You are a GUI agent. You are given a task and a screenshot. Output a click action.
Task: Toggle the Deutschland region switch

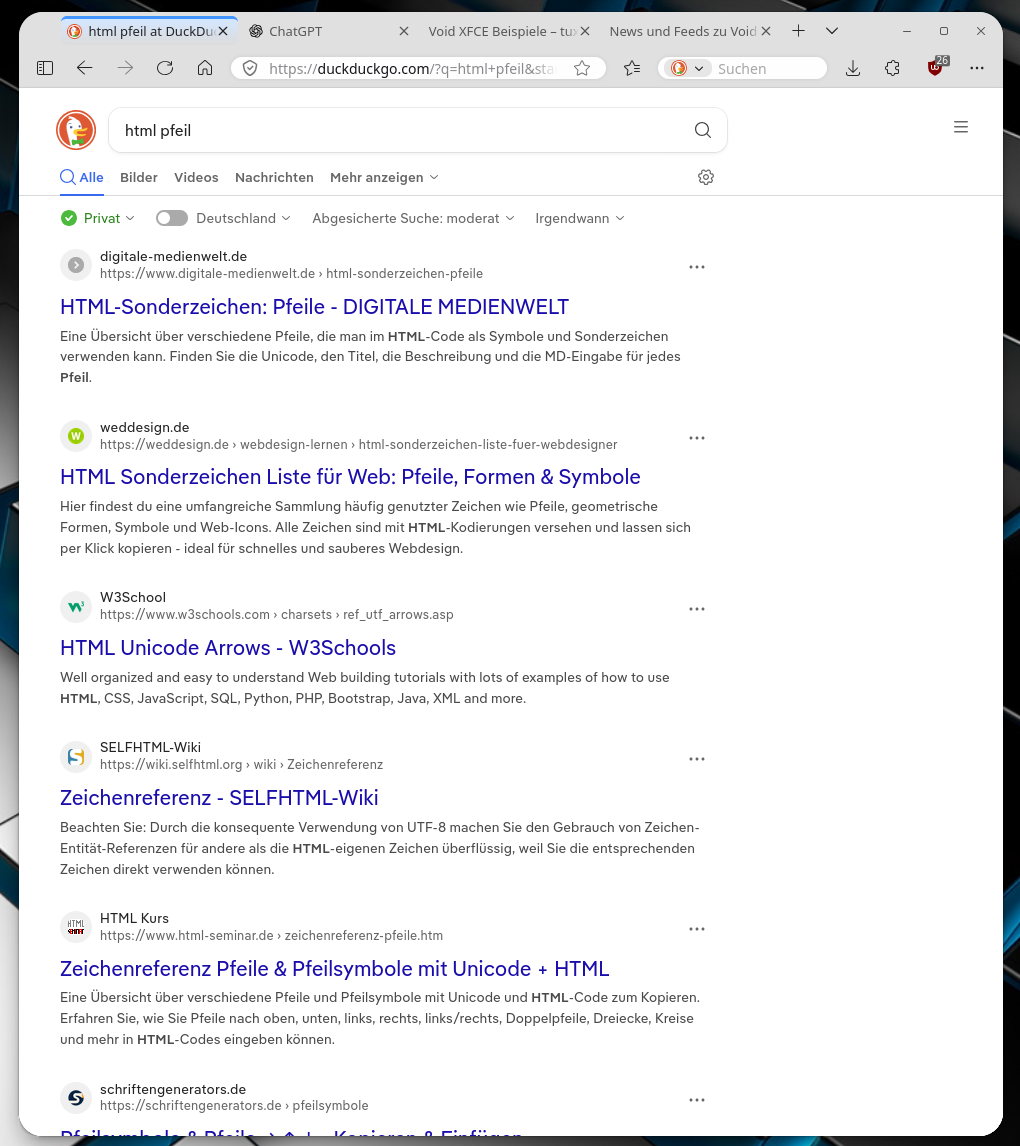(172, 218)
